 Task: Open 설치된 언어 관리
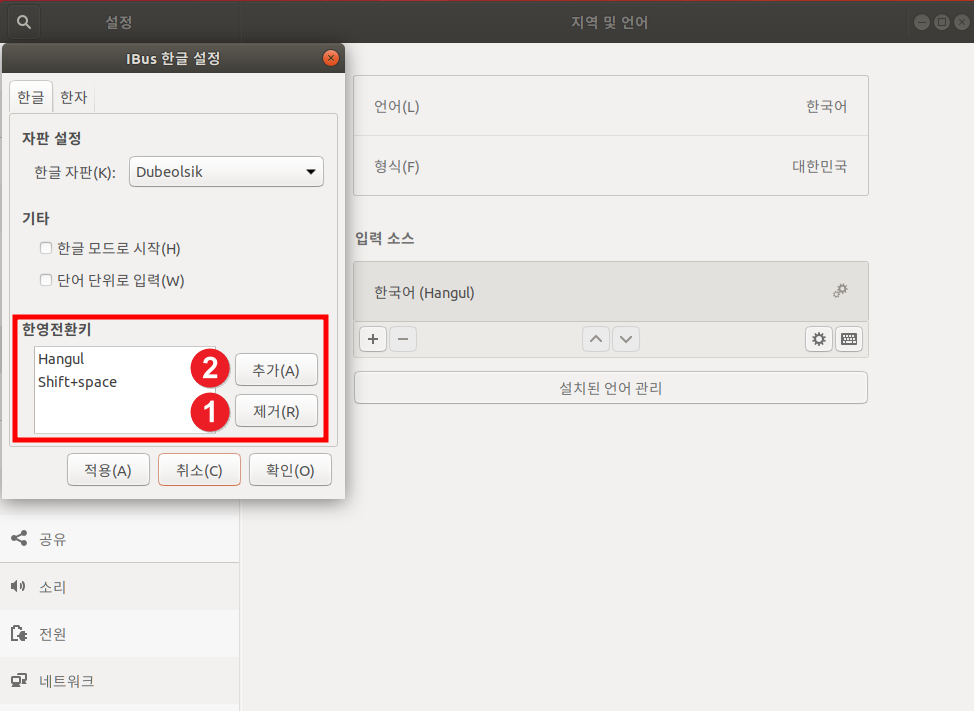click(x=610, y=388)
